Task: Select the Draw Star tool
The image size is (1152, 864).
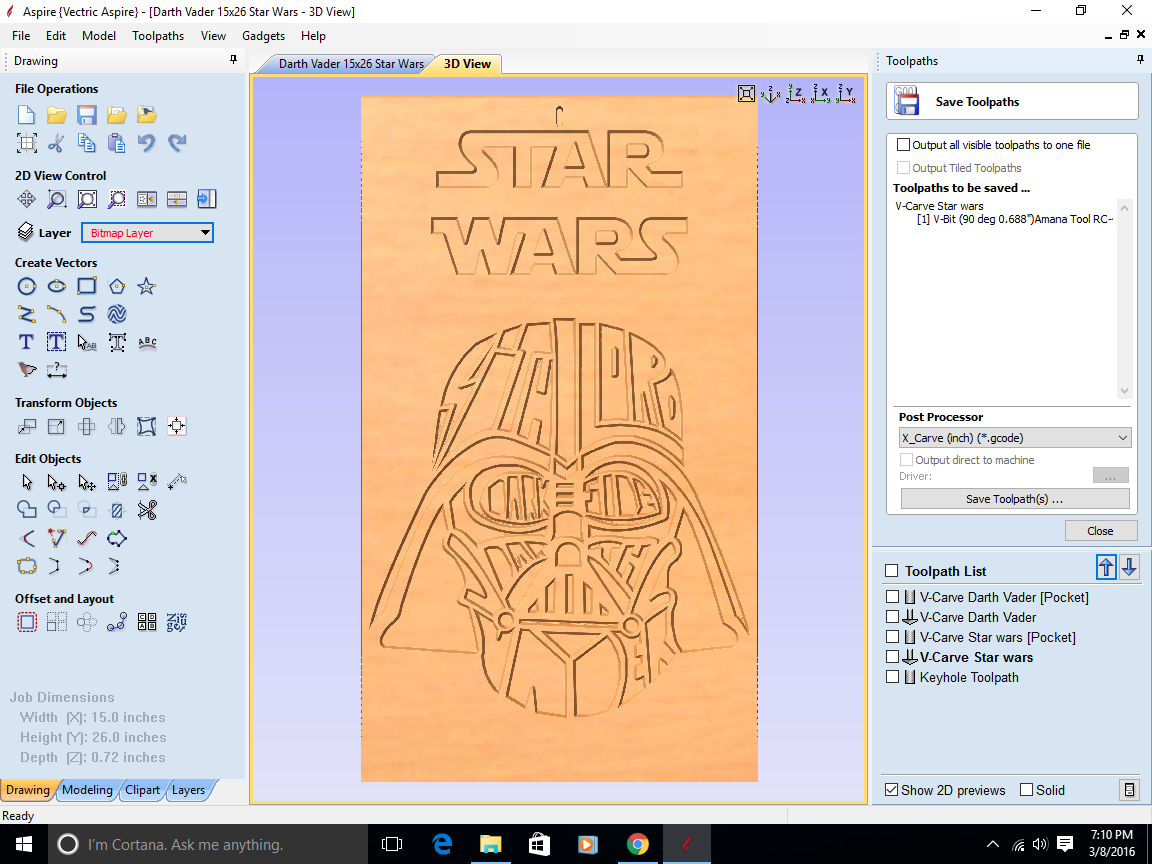Action: (146, 285)
